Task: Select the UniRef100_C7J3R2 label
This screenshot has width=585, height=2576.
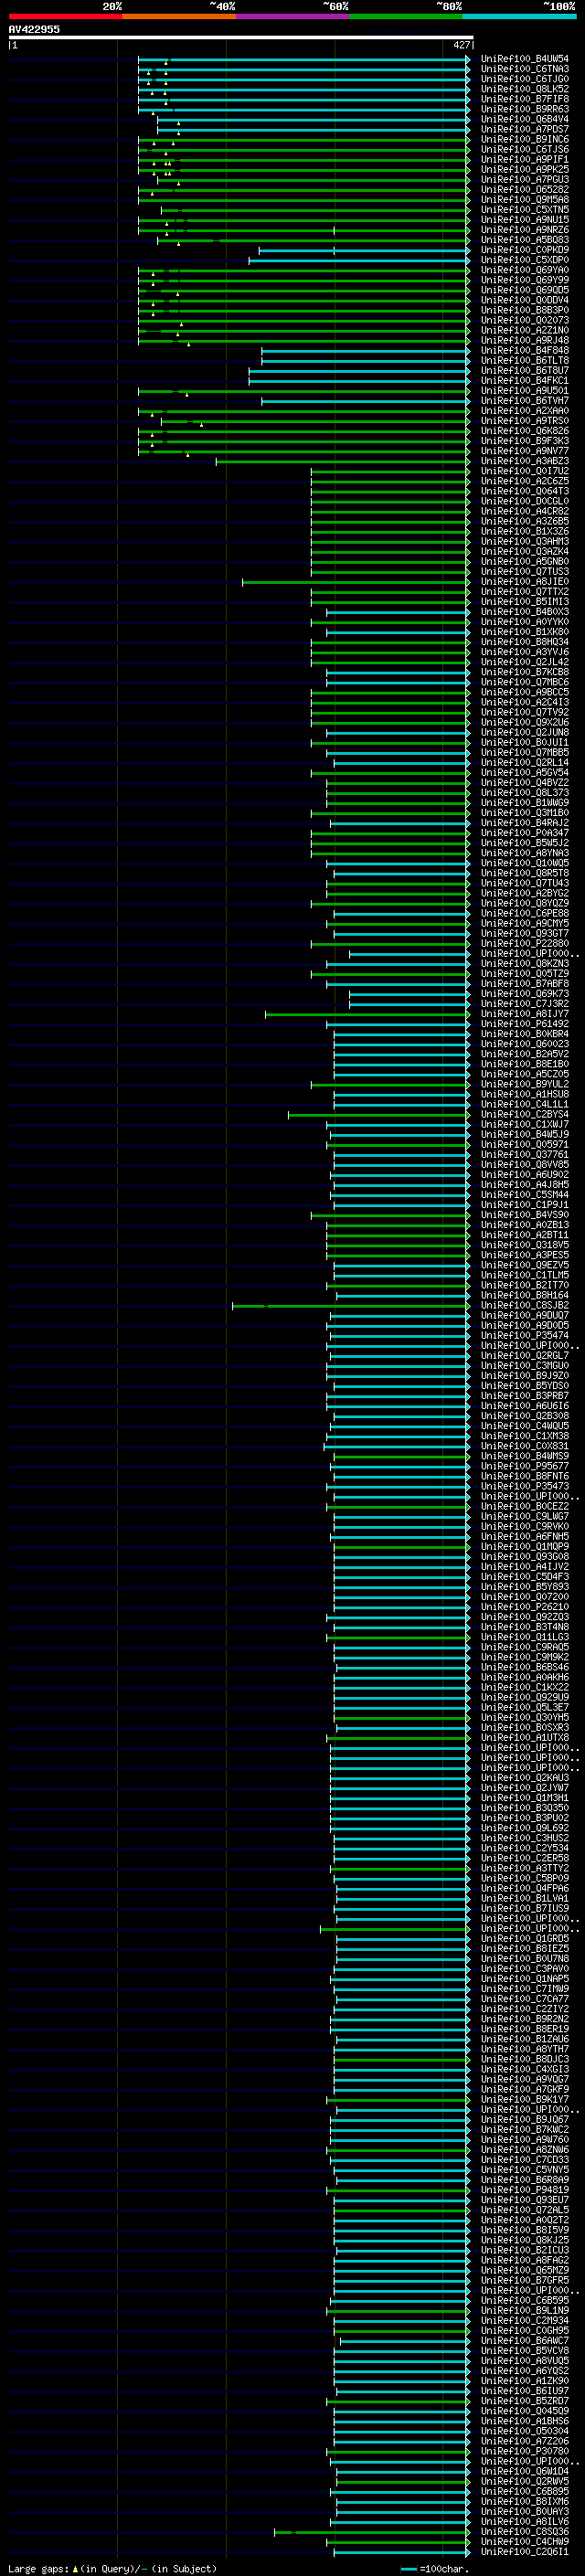Action: pyautogui.click(x=525, y=1003)
